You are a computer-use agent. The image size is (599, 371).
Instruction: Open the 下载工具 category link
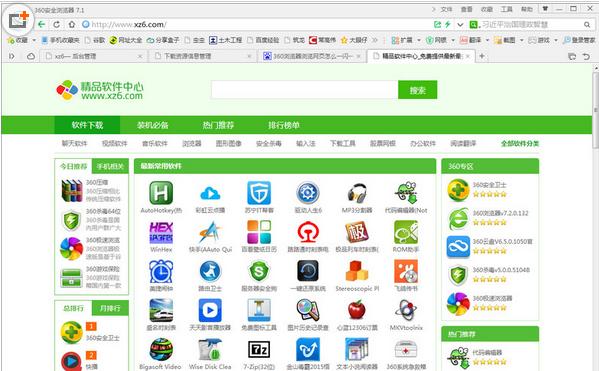point(343,144)
